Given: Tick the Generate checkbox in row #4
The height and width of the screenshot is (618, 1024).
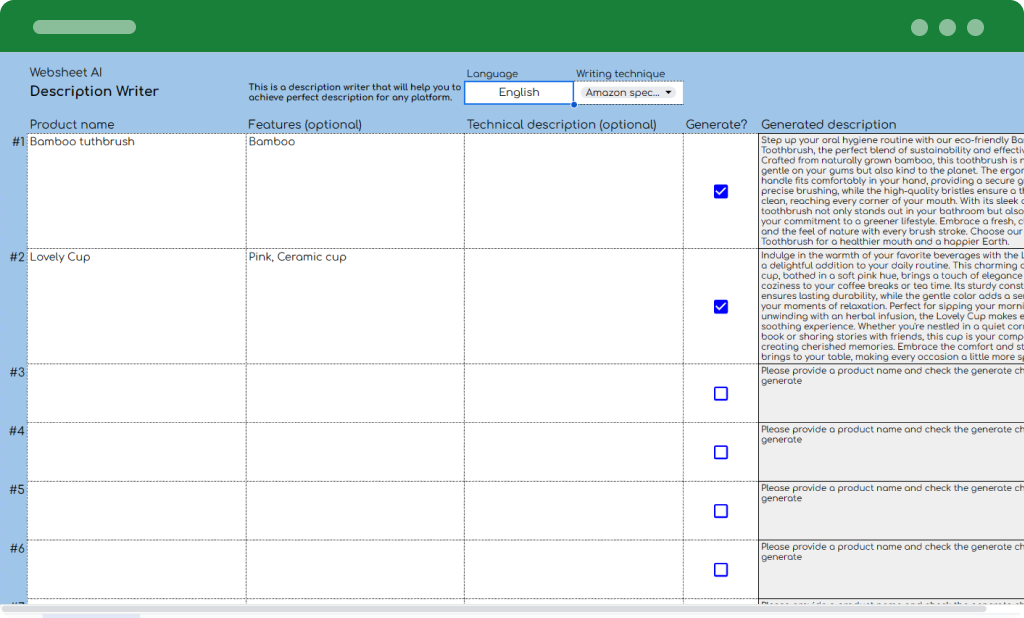Looking at the screenshot, I should tap(720, 453).
